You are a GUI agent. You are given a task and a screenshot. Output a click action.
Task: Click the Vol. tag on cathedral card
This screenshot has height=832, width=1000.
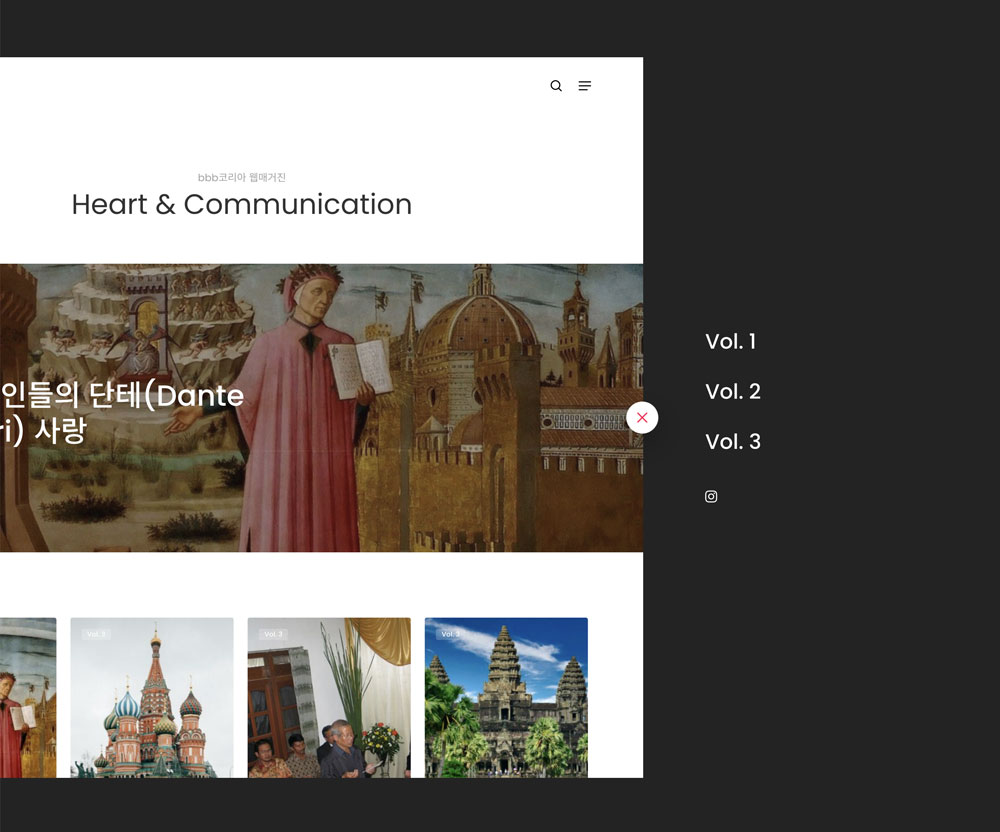tap(96, 634)
